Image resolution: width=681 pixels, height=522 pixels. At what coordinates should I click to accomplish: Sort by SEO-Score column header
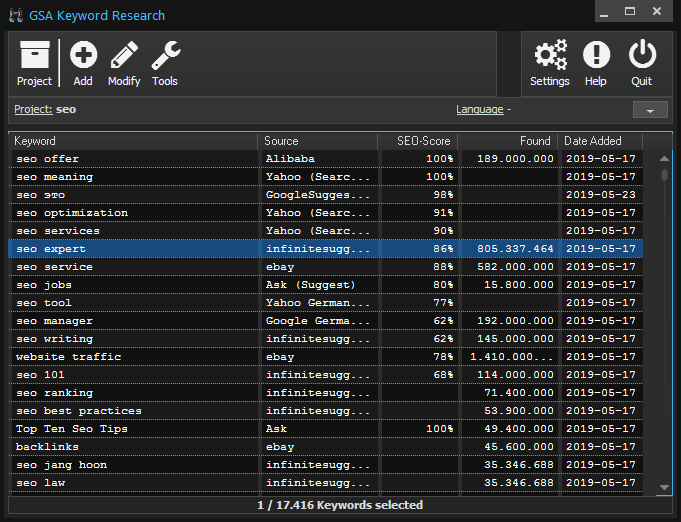coord(417,141)
